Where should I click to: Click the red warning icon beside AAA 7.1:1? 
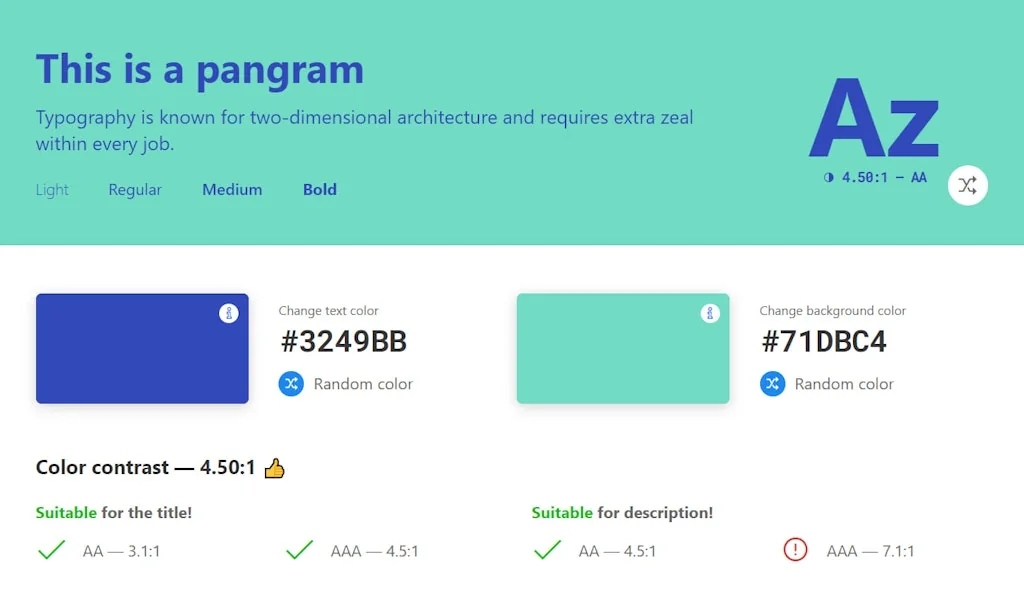pyautogui.click(x=795, y=550)
